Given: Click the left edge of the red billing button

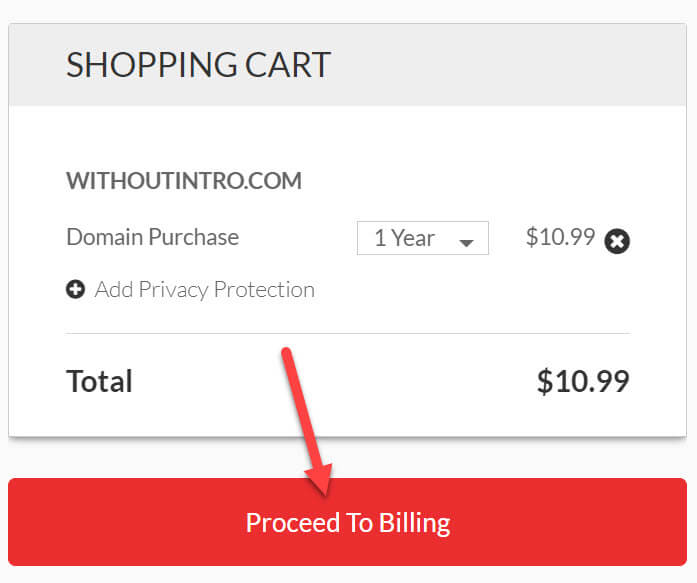Looking at the screenshot, I should coord(22,523).
